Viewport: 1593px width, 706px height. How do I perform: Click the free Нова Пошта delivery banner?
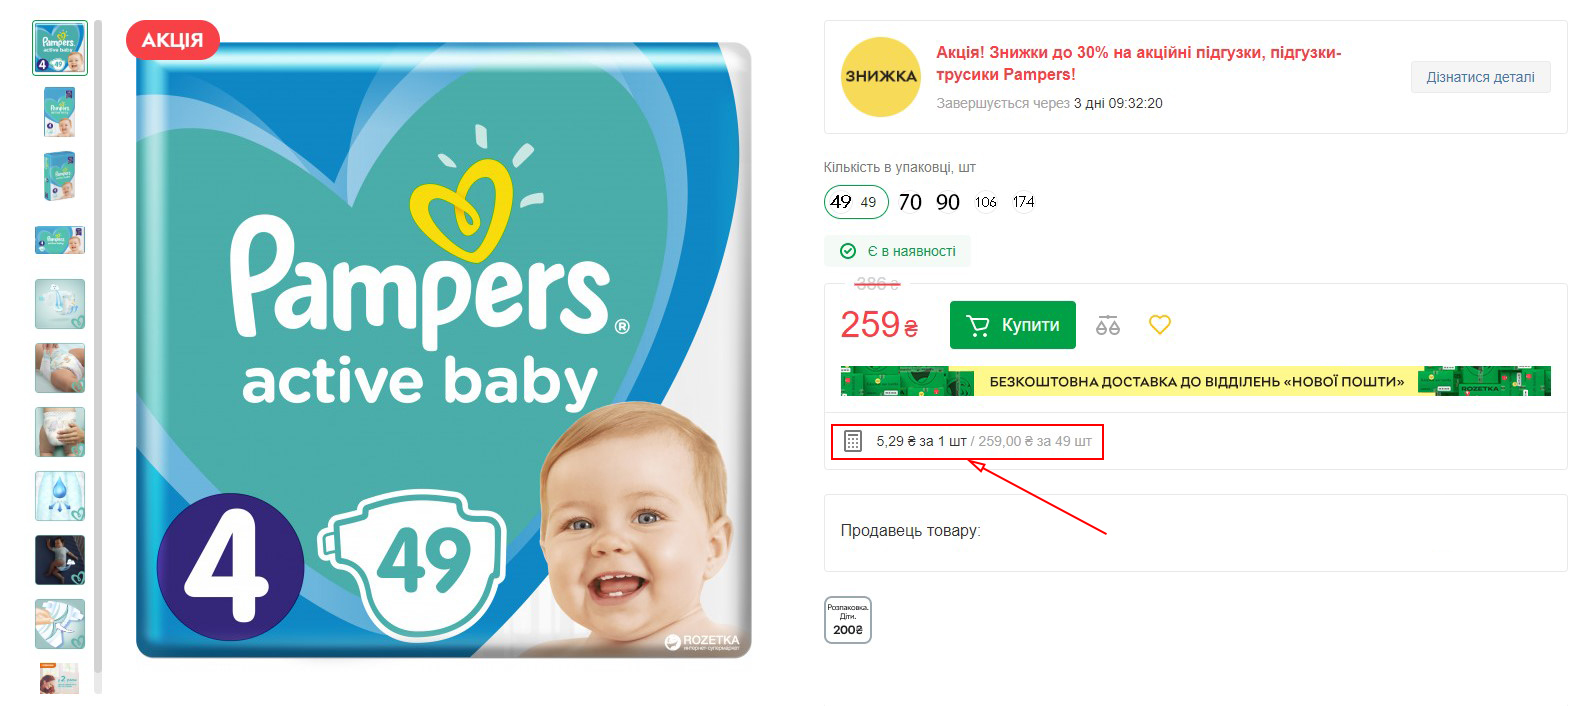(1196, 381)
